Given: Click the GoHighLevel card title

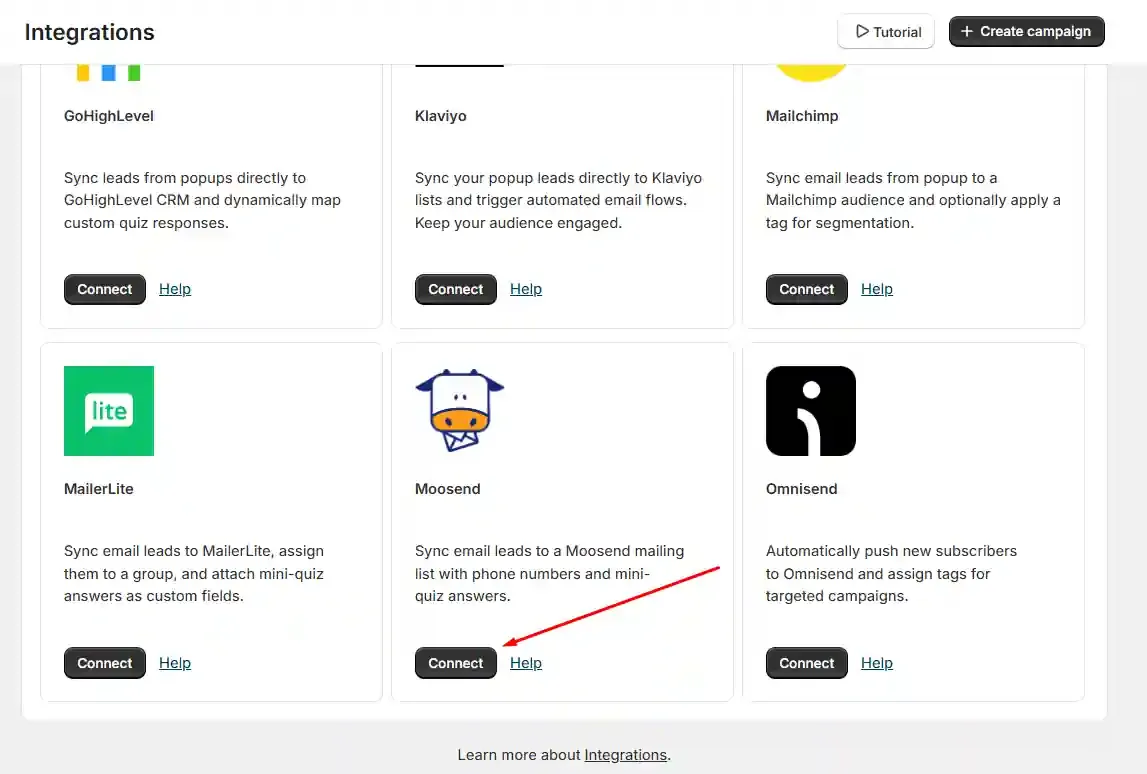Looking at the screenshot, I should [x=108, y=116].
